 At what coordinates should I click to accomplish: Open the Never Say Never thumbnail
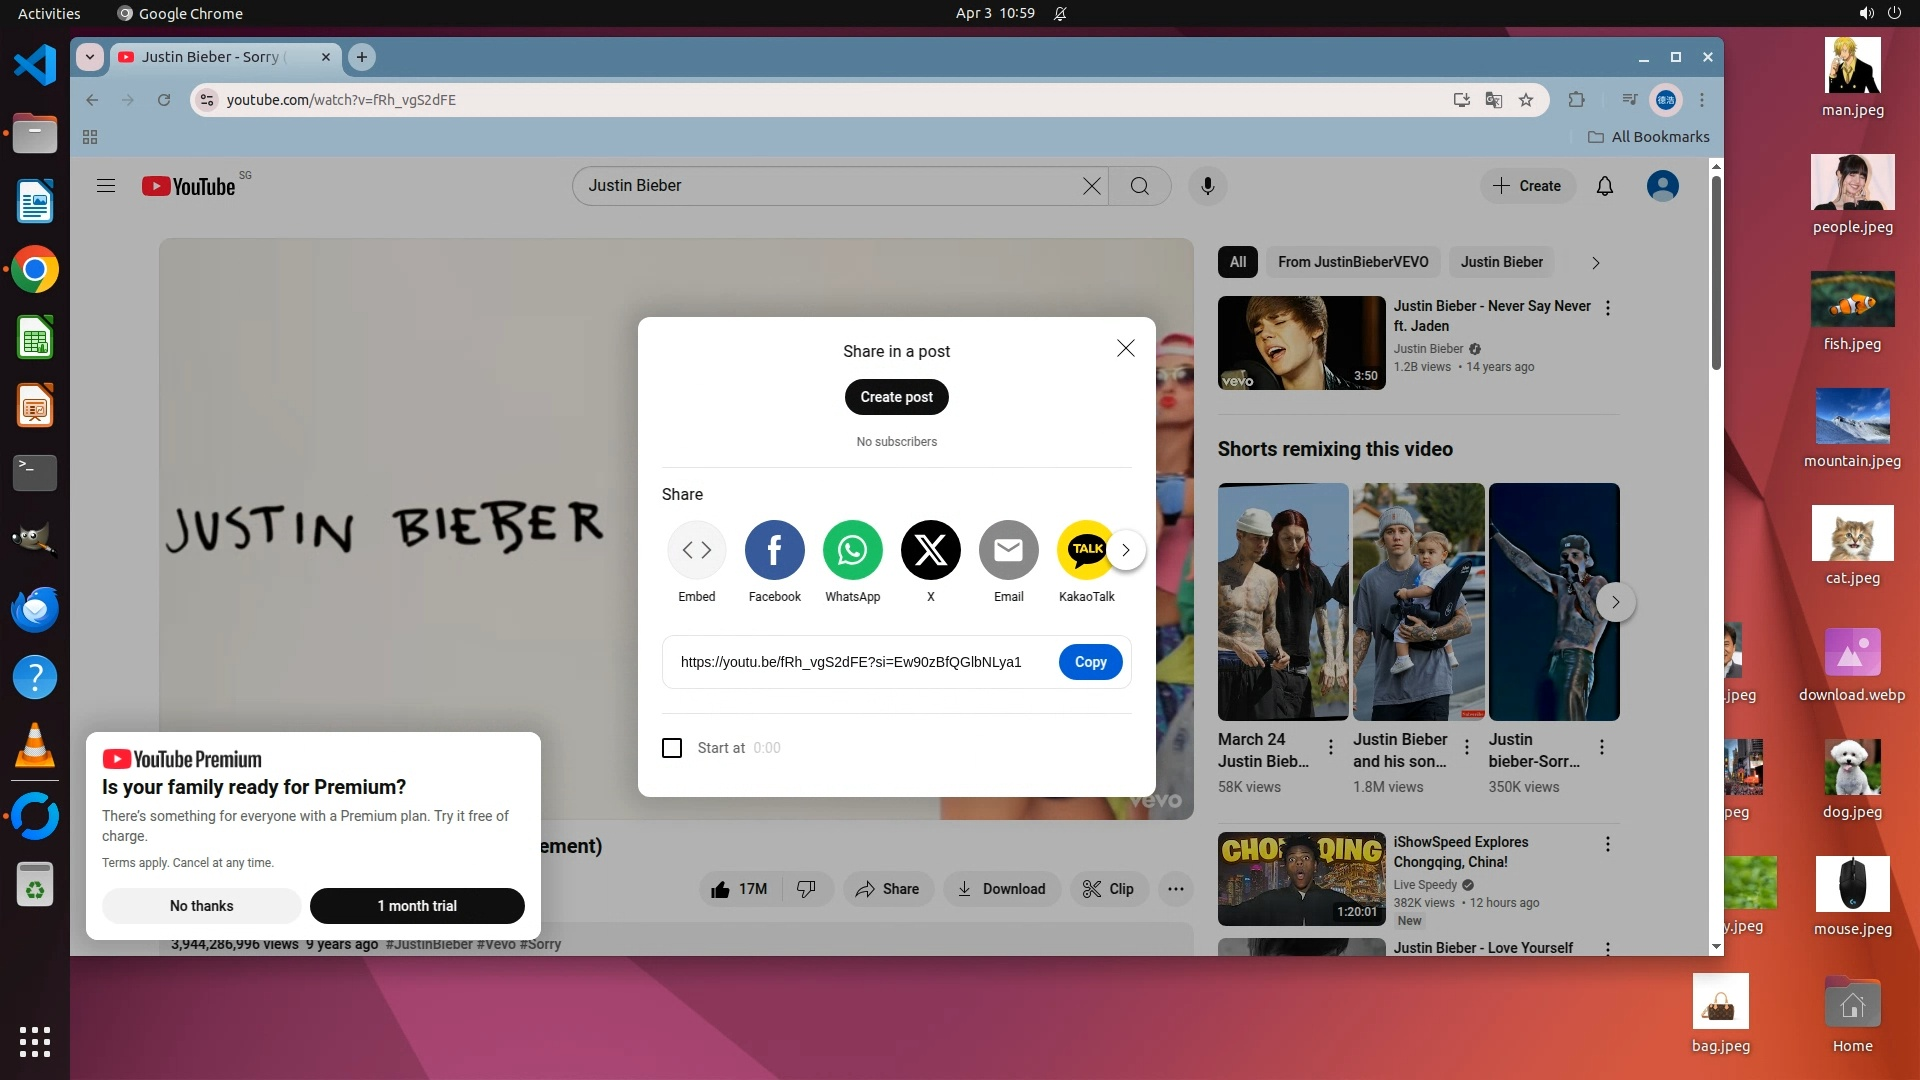pos(1301,343)
